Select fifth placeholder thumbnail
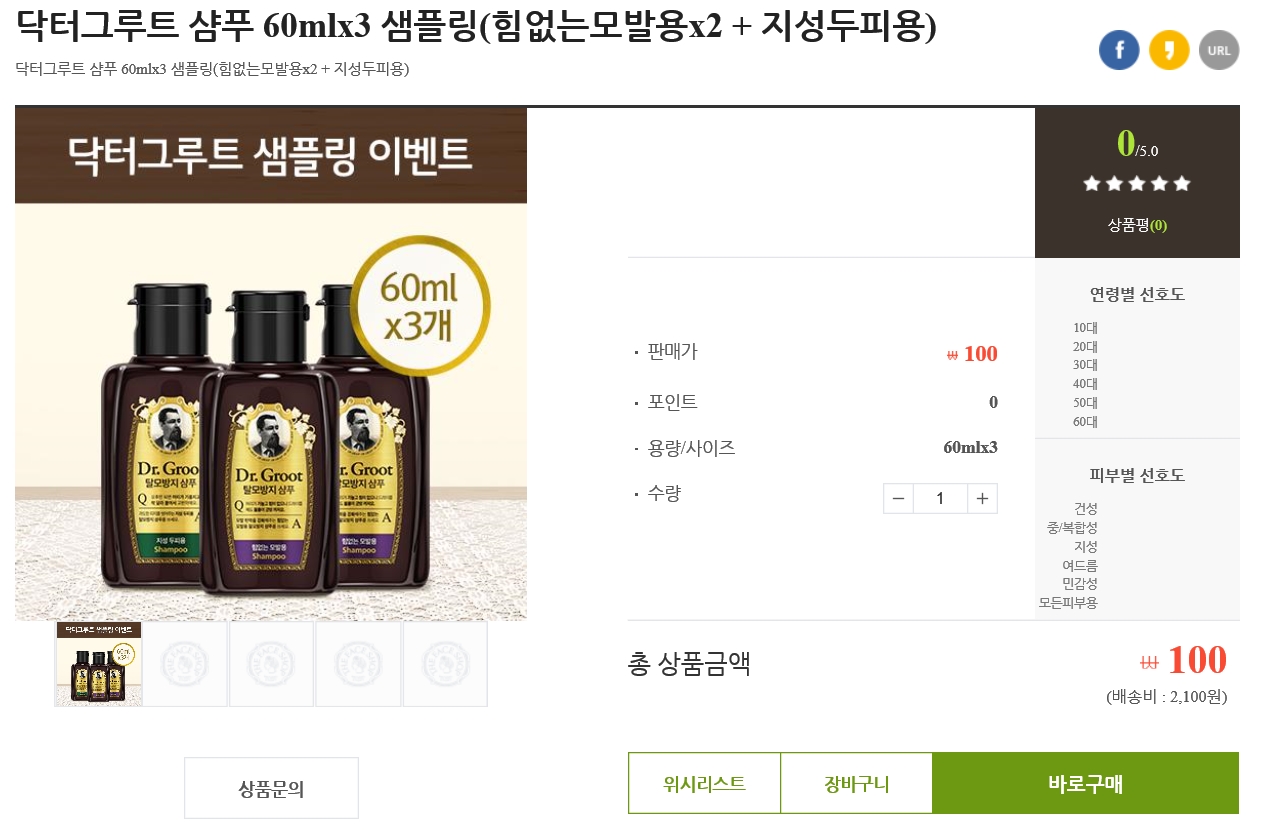Screen dimensions: 1265x834 click(445, 664)
